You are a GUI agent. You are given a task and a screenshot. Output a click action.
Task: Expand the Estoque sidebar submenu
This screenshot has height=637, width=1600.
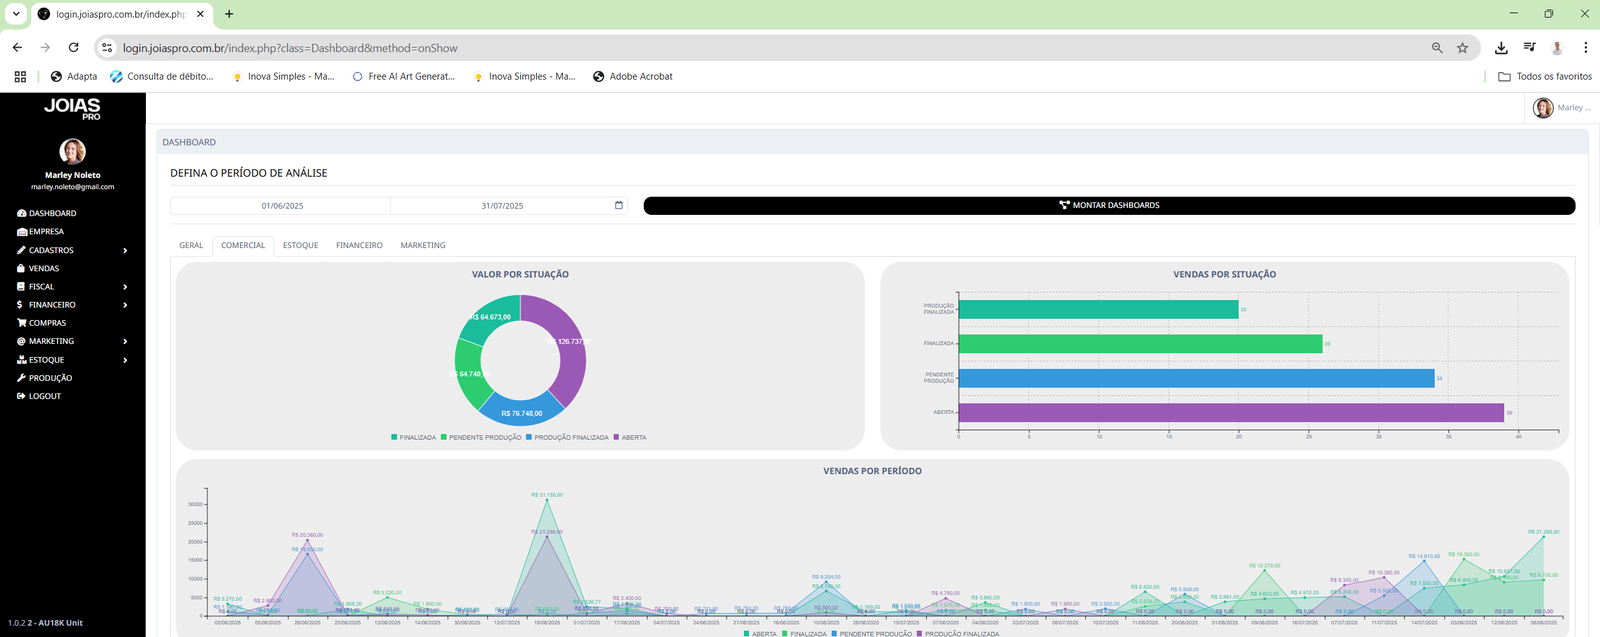point(125,360)
